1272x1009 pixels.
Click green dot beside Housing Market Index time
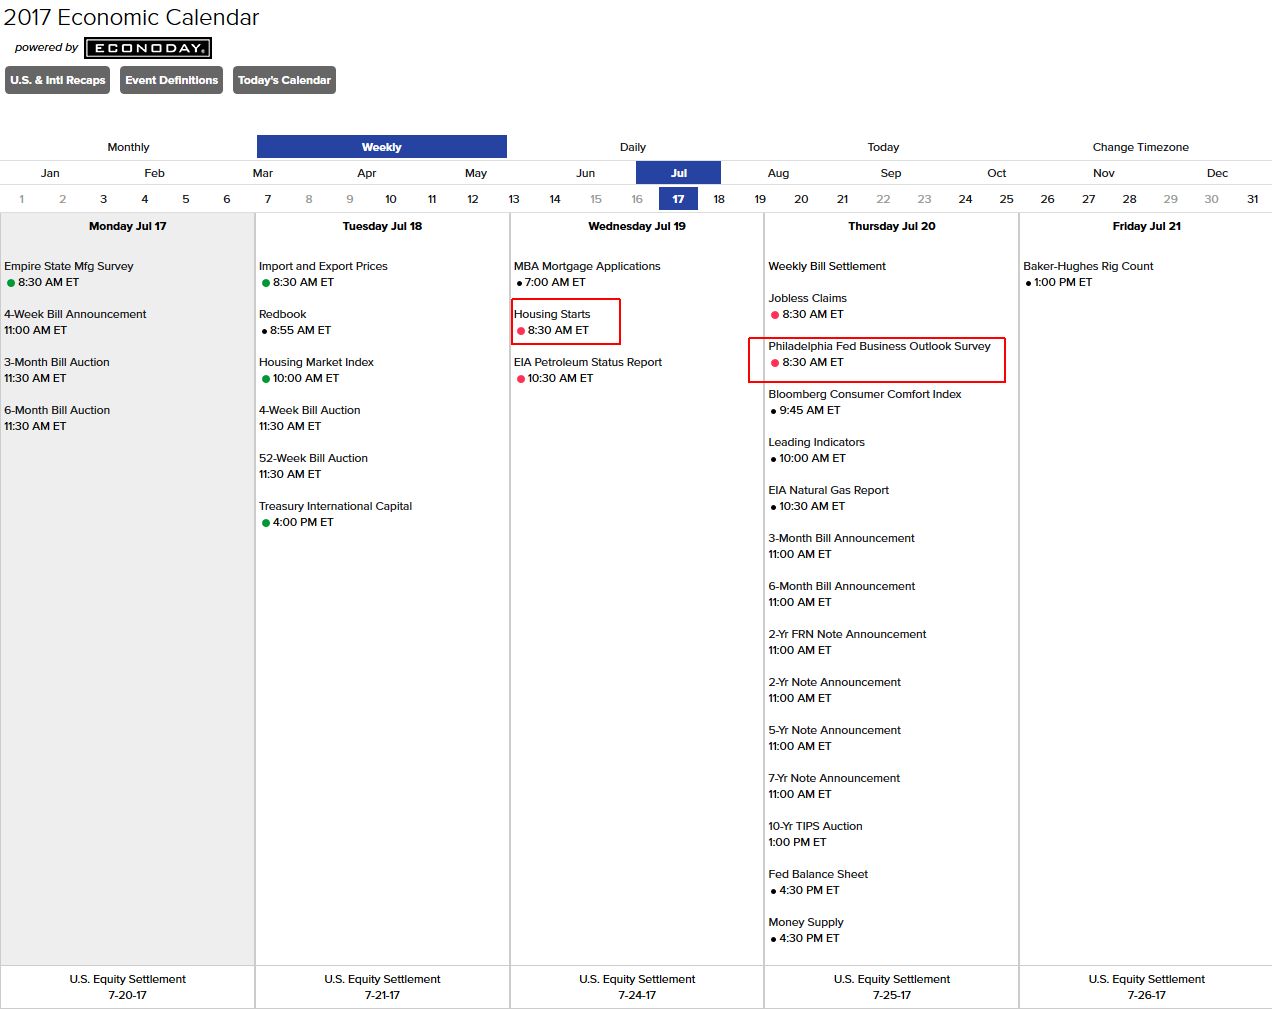(x=266, y=379)
